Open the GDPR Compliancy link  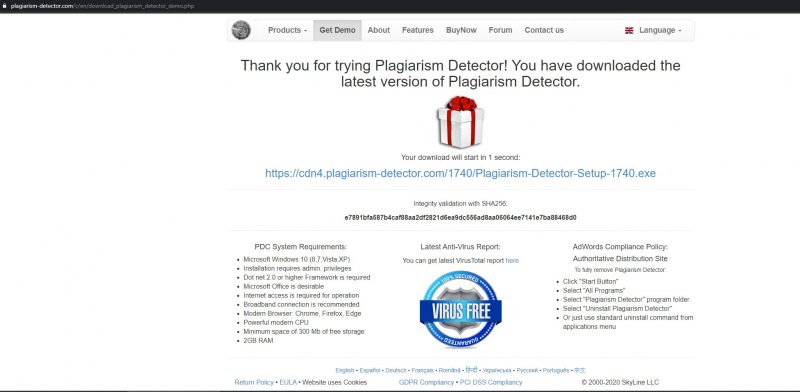click(x=426, y=382)
